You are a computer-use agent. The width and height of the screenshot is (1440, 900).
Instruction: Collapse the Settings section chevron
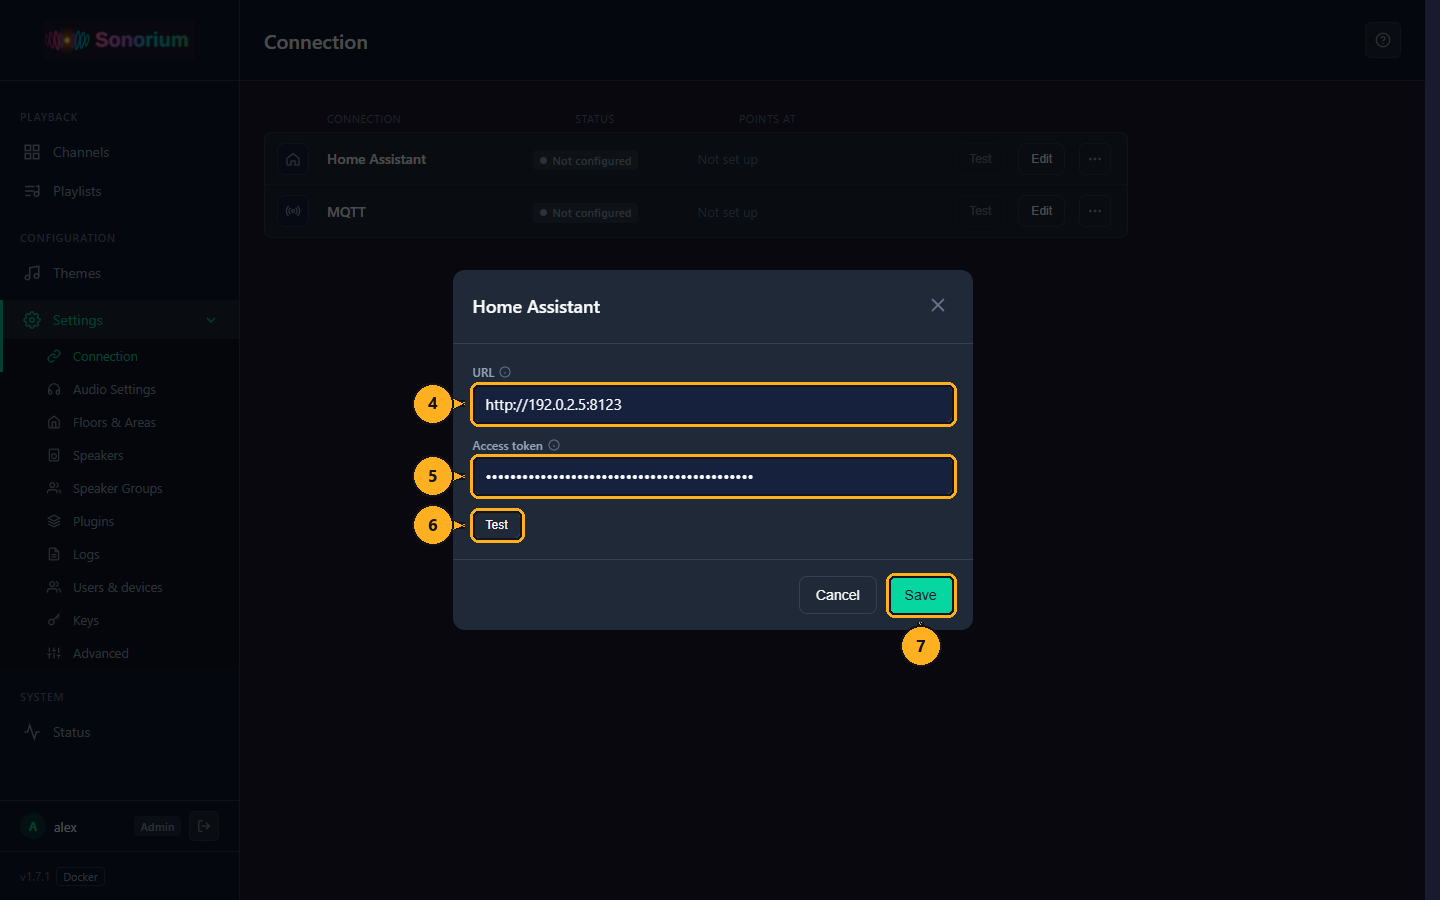pyautogui.click(x=211, y=320)
